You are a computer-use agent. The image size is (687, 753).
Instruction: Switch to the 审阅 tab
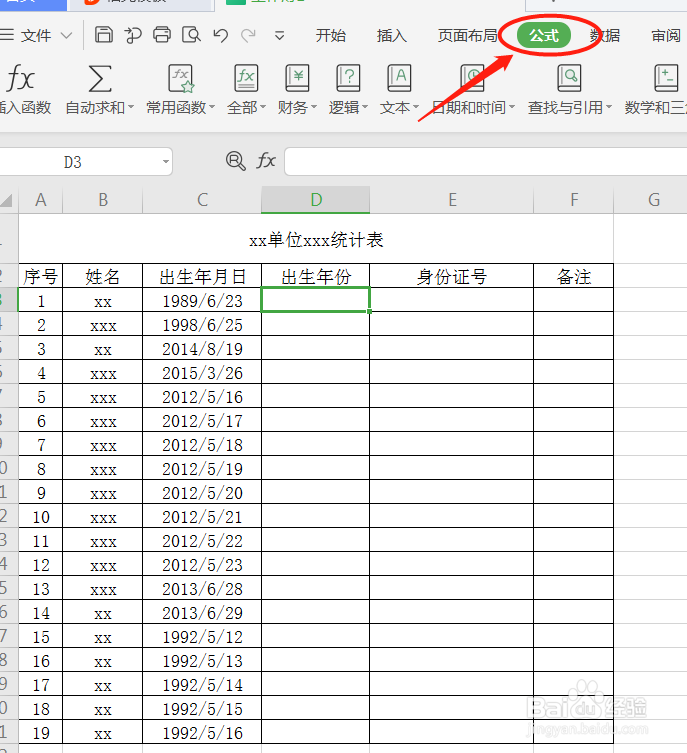[x=666, y=36]
